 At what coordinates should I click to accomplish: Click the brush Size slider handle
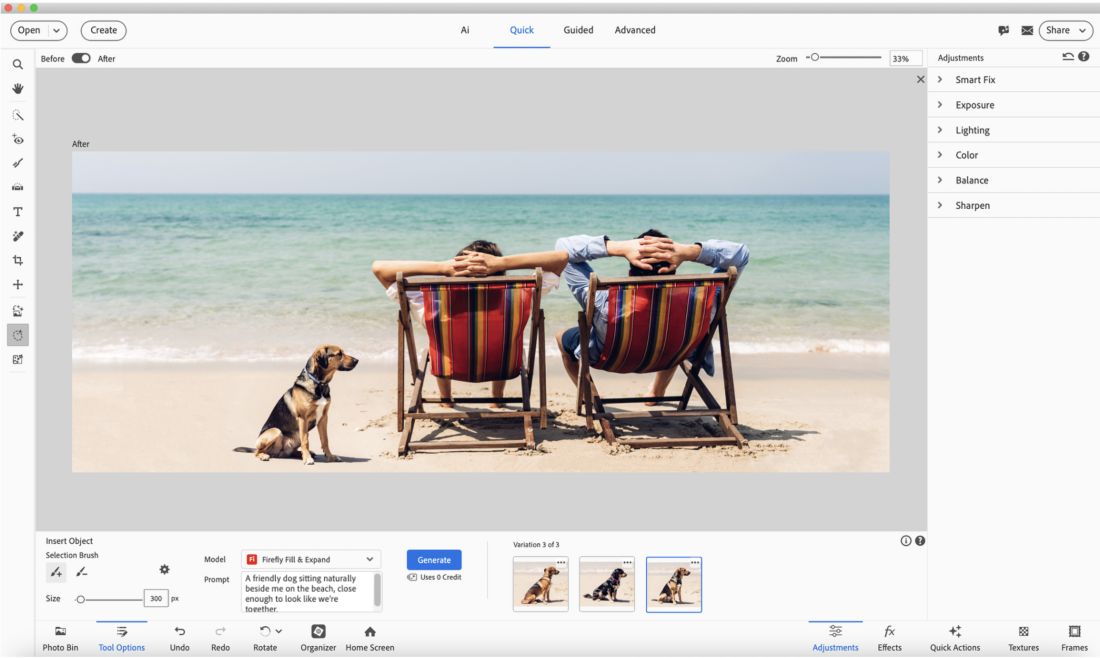tap(81, 599)
